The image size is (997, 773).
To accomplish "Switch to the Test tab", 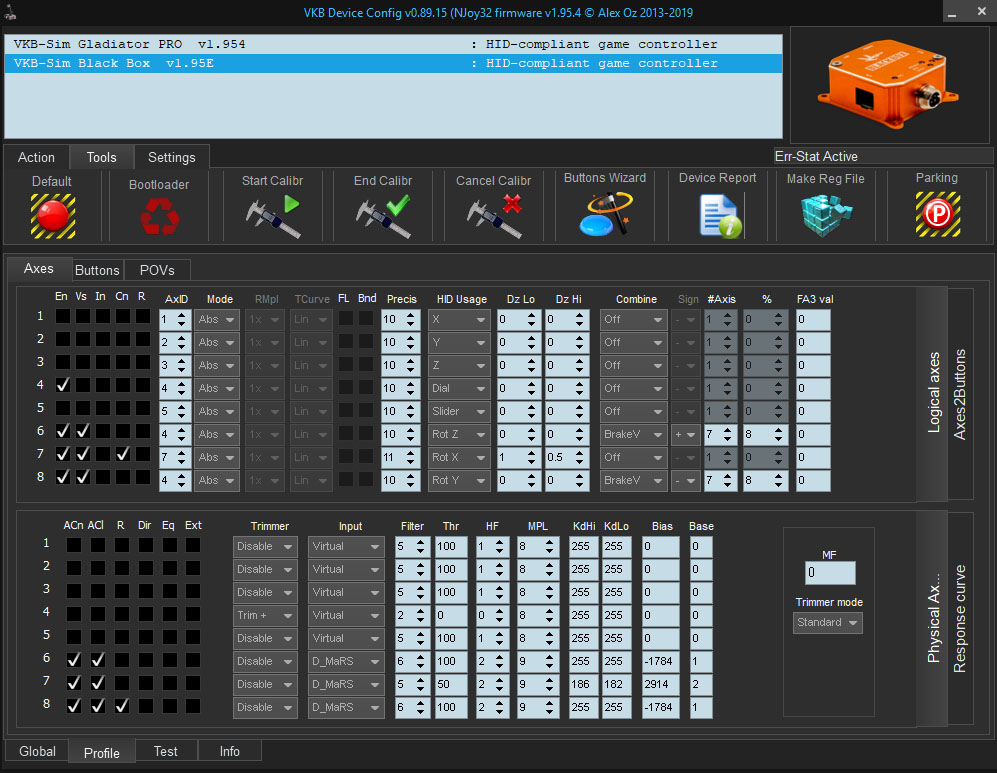I will click(166, 751).
